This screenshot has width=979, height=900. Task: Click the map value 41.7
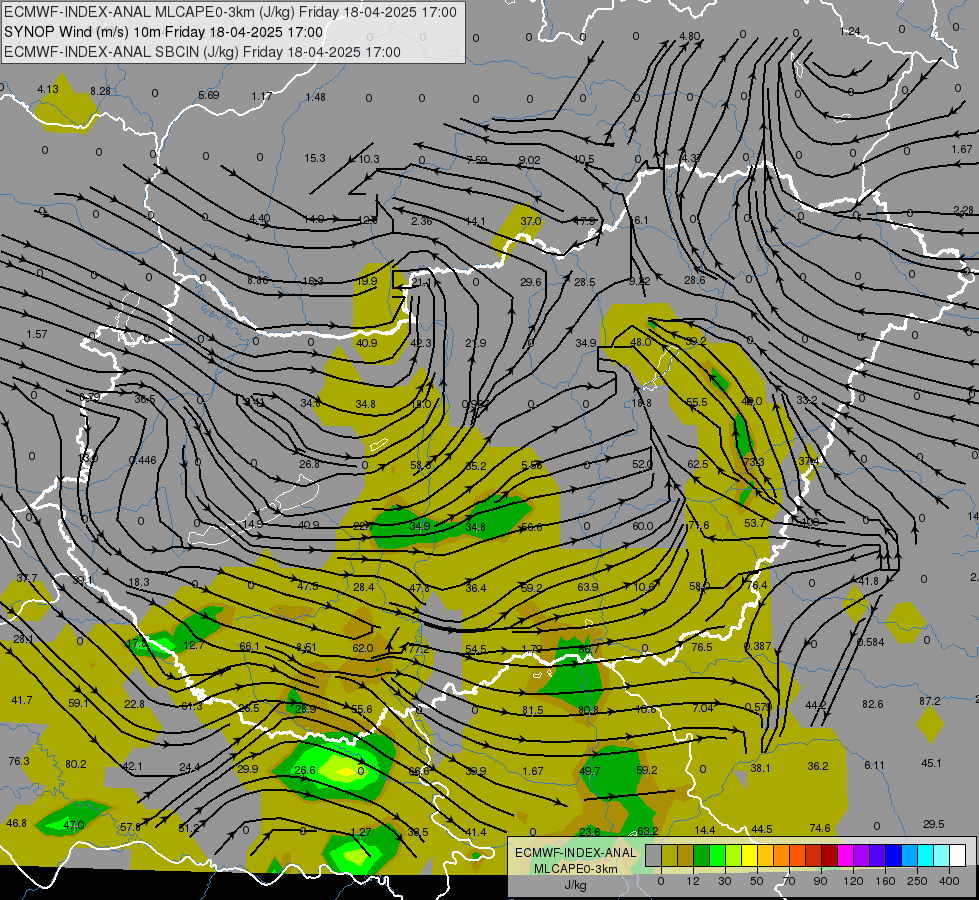click(x=22, y=700)
